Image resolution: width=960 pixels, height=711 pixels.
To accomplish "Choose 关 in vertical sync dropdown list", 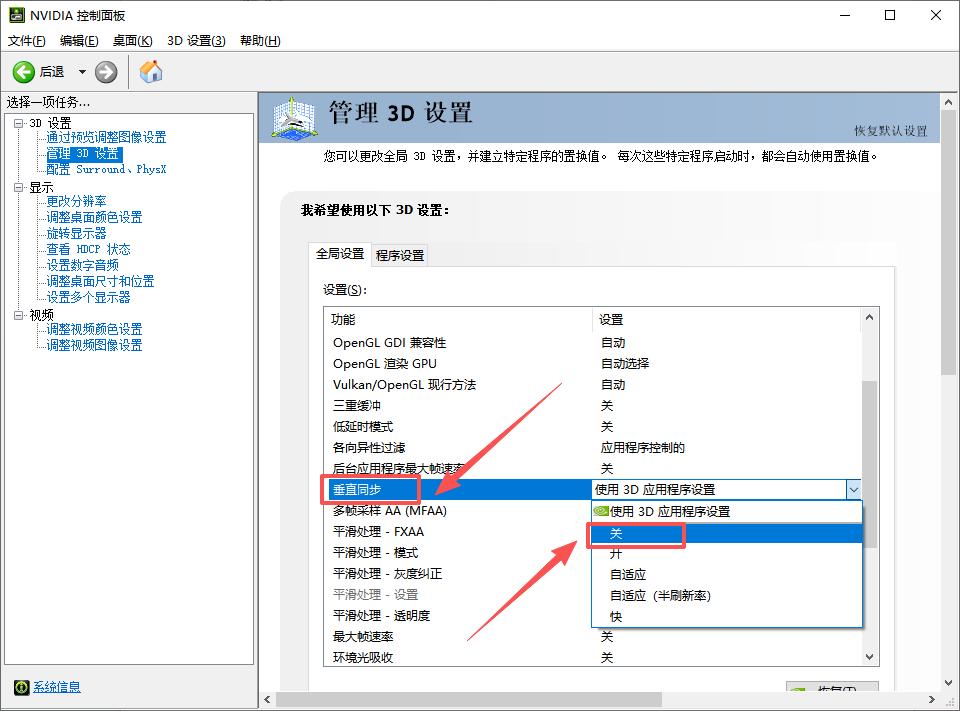I will pyautogui.click(x=727, y=533).
